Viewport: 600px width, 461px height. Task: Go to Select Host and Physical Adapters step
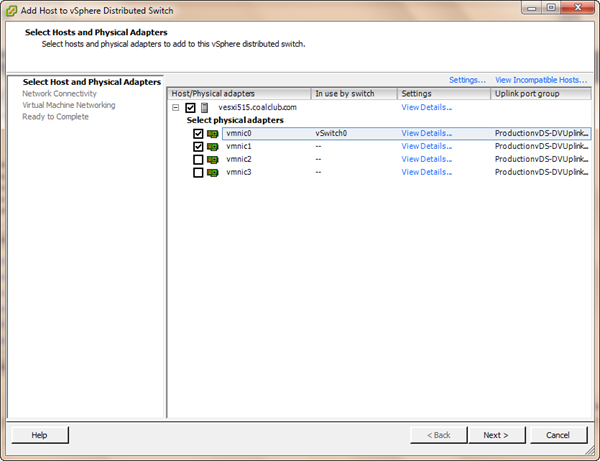click(92, 82)
